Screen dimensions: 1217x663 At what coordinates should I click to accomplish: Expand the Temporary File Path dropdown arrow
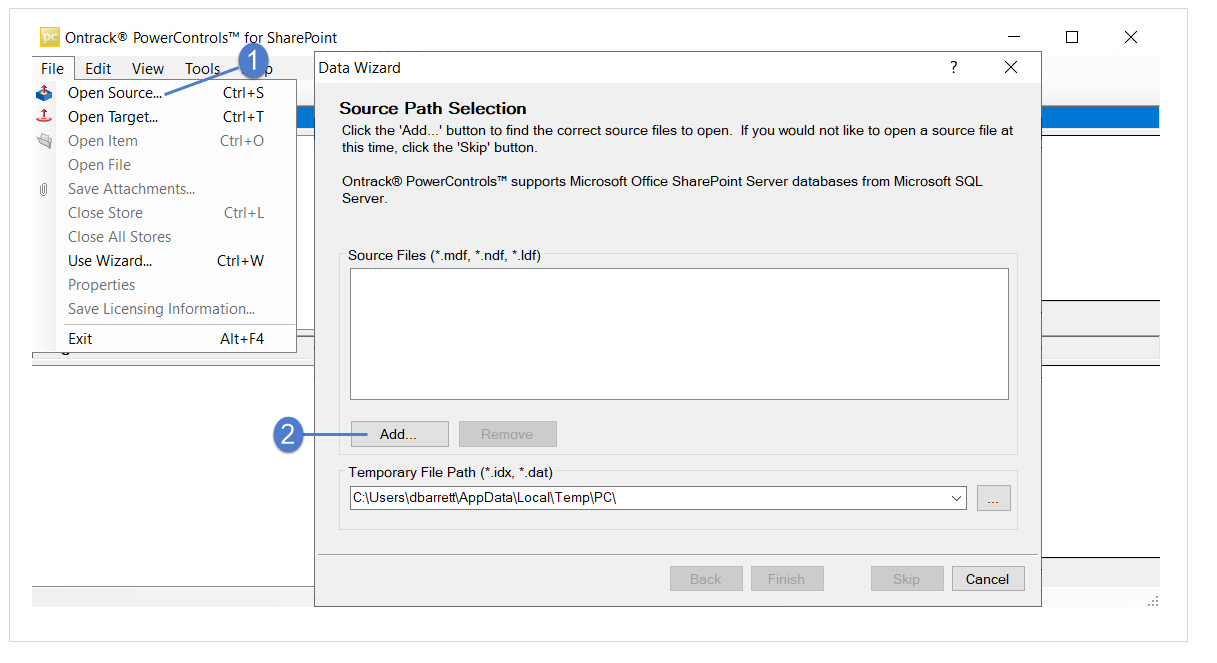[x=957, y=497]
